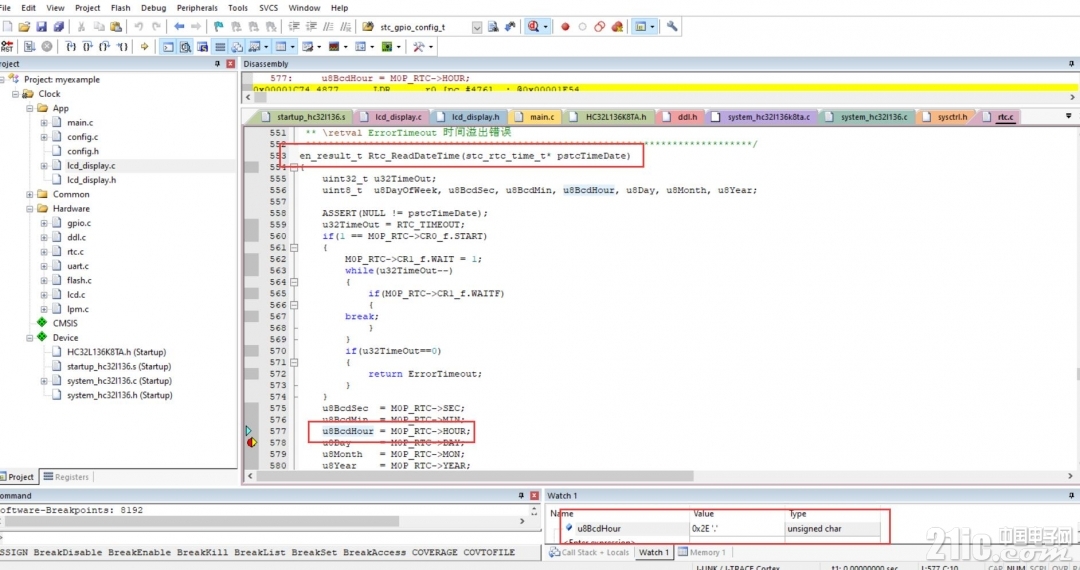This screenshot has width=1080, height=570.
Task: Navigate forwards with the right arrow
Action: point(196,26)
